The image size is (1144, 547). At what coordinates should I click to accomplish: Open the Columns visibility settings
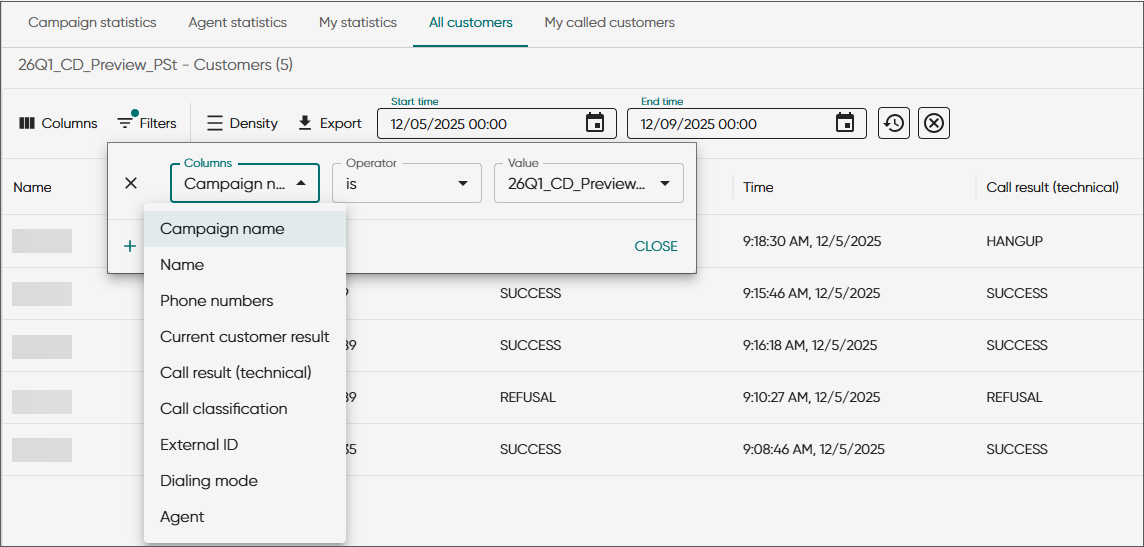(58, 123)
